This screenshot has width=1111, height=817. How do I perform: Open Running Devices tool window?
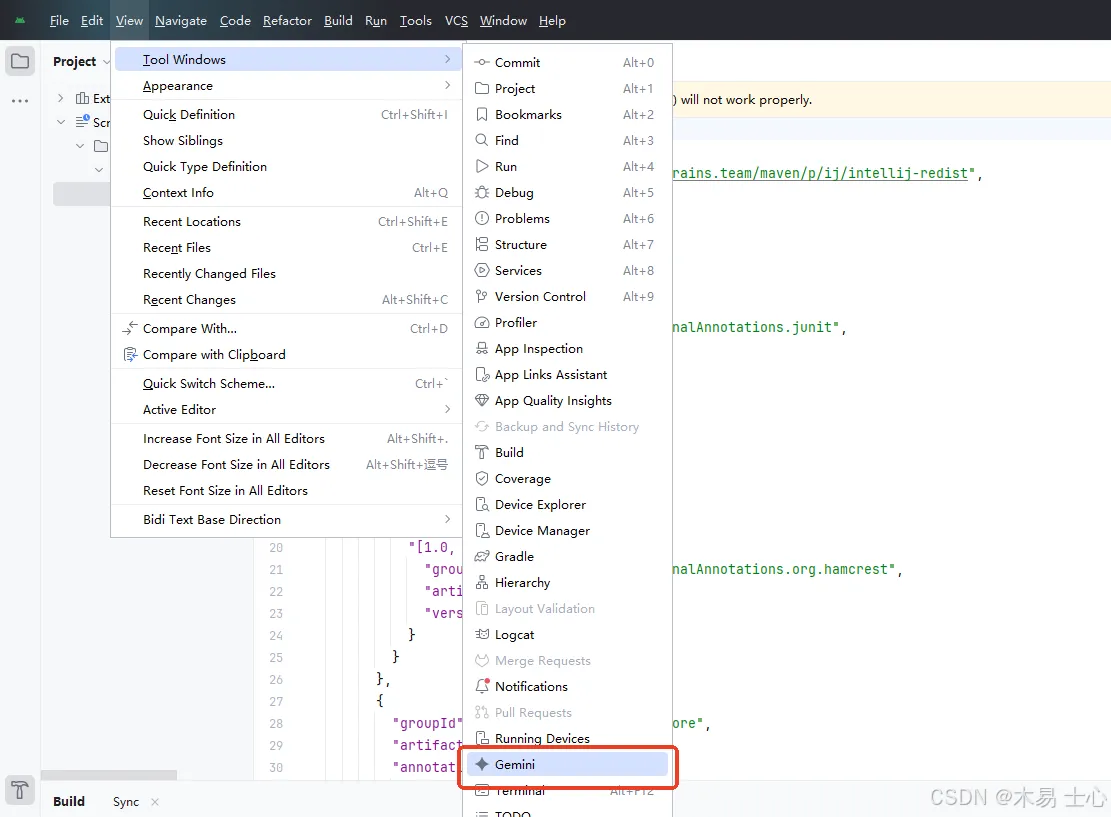[567, 738]
